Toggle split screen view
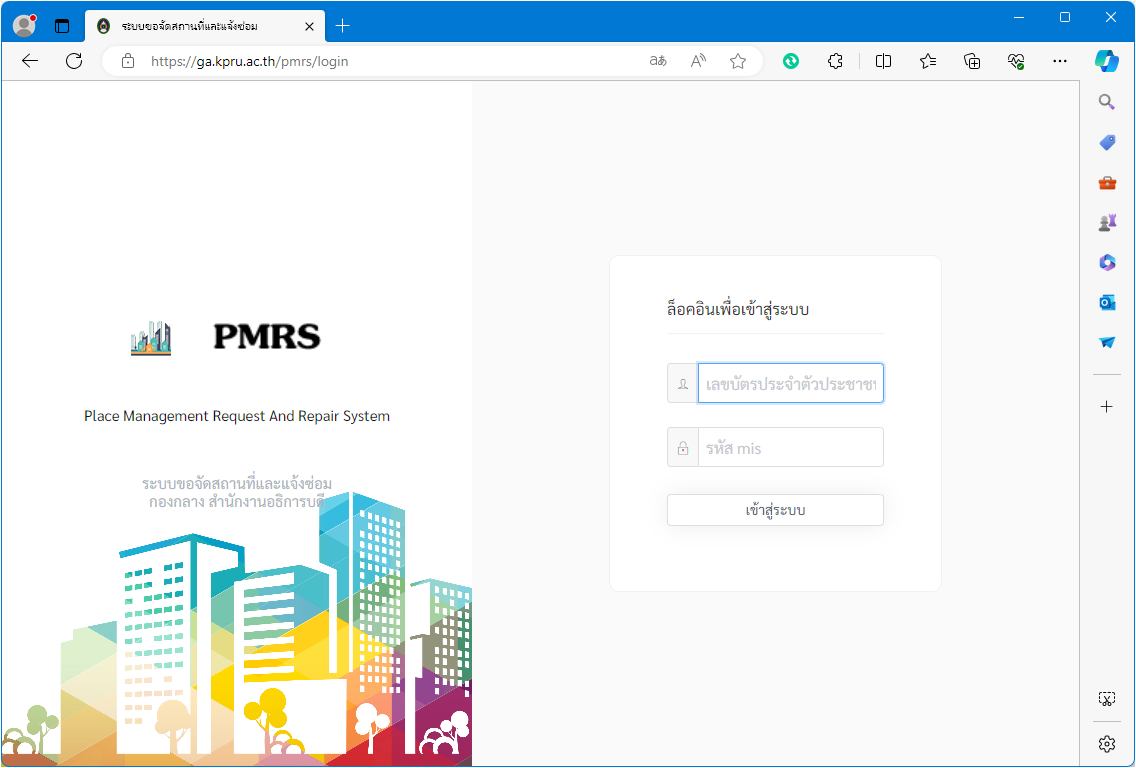The width and height of the screenshot is (1136, 768). (883, 61)
